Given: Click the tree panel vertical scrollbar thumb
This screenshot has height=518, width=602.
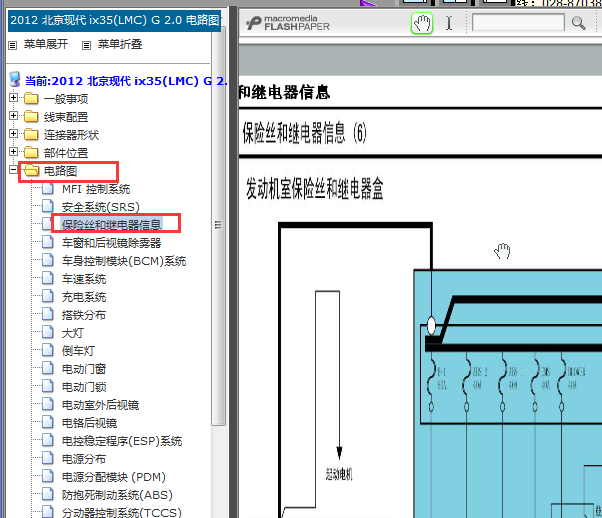Looking at the screenshot, I should (218, 225).
